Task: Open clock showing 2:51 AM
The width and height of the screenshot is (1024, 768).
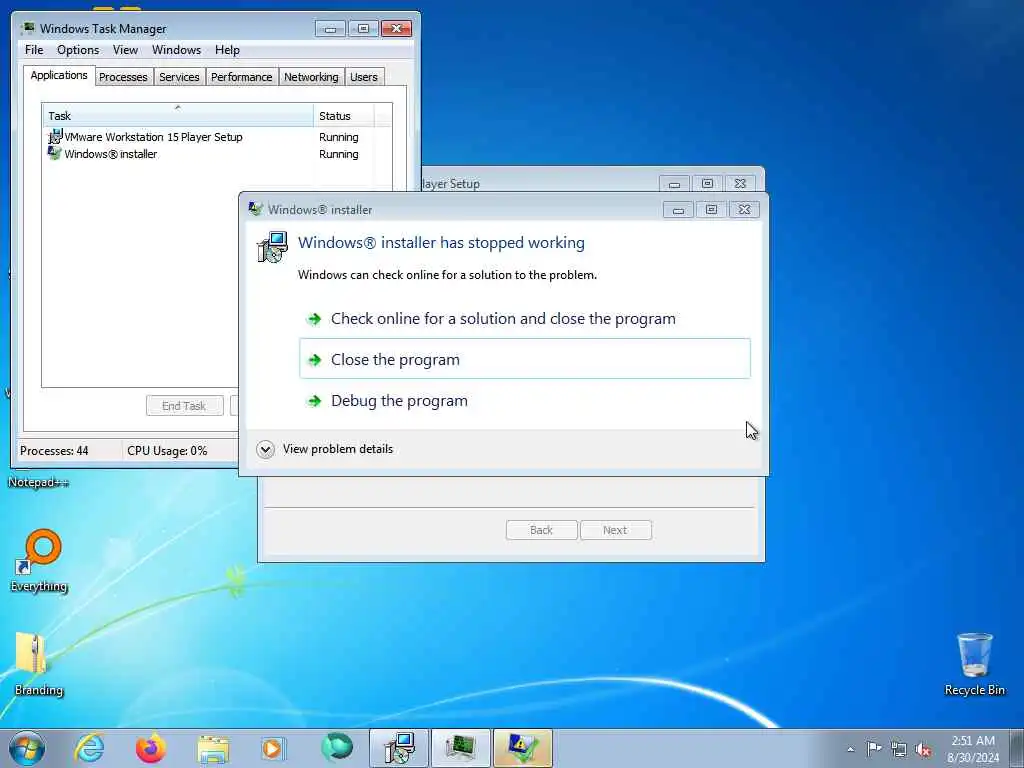Action: 973,748
